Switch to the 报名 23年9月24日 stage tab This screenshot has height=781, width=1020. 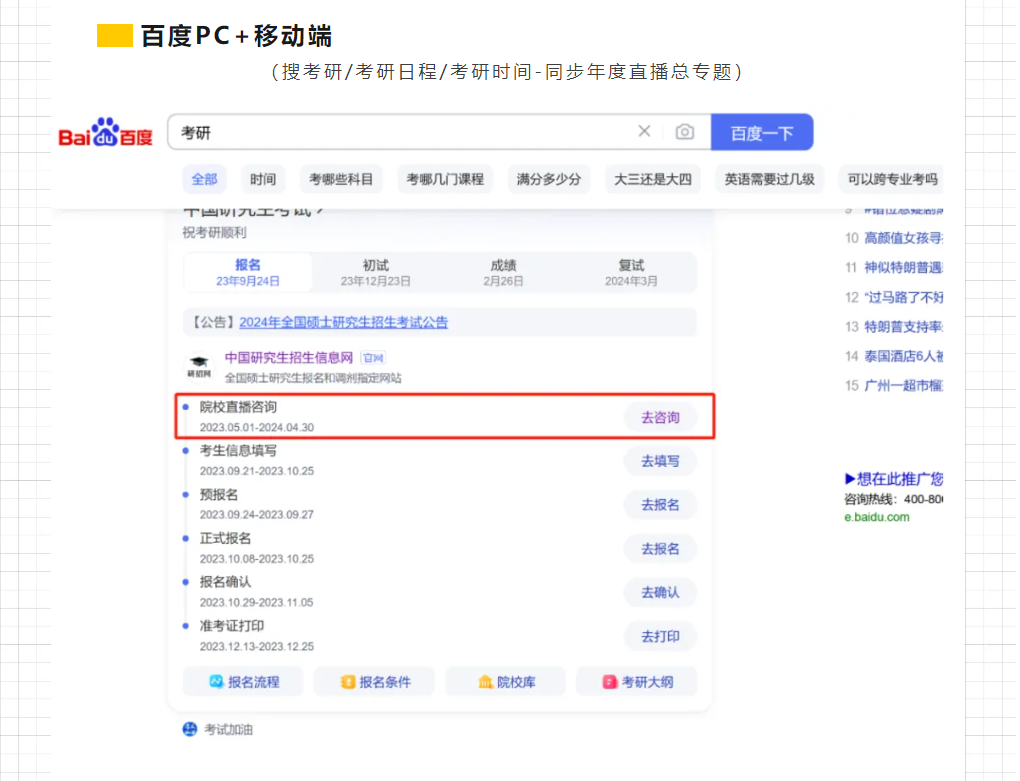[x=248, y=272]
